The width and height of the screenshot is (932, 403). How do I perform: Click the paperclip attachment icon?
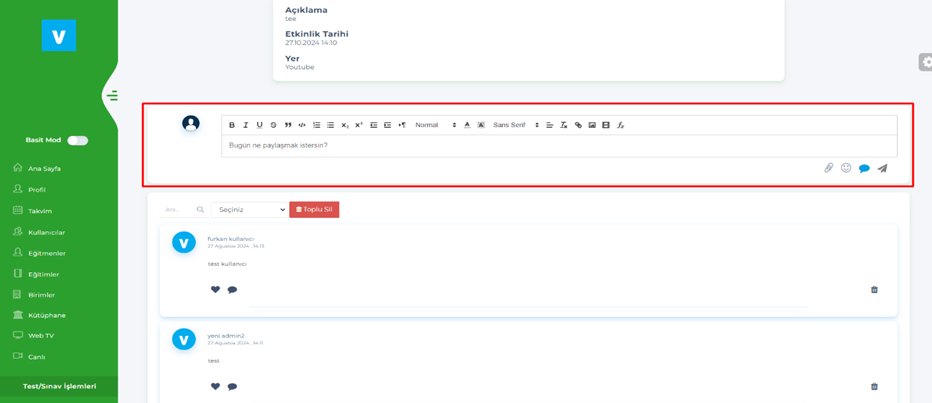pos(828,168)
